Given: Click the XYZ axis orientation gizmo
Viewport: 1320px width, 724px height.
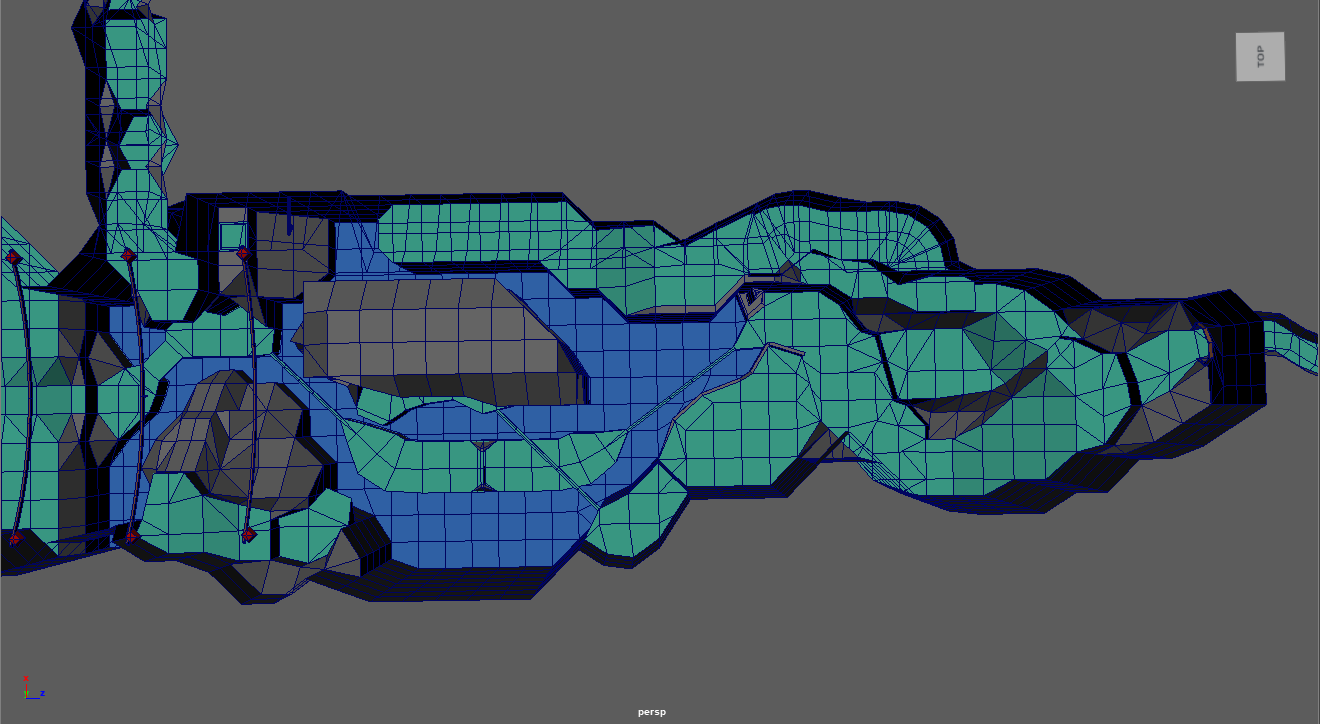Looking at the screenshot, I should (x=31, y=689).
